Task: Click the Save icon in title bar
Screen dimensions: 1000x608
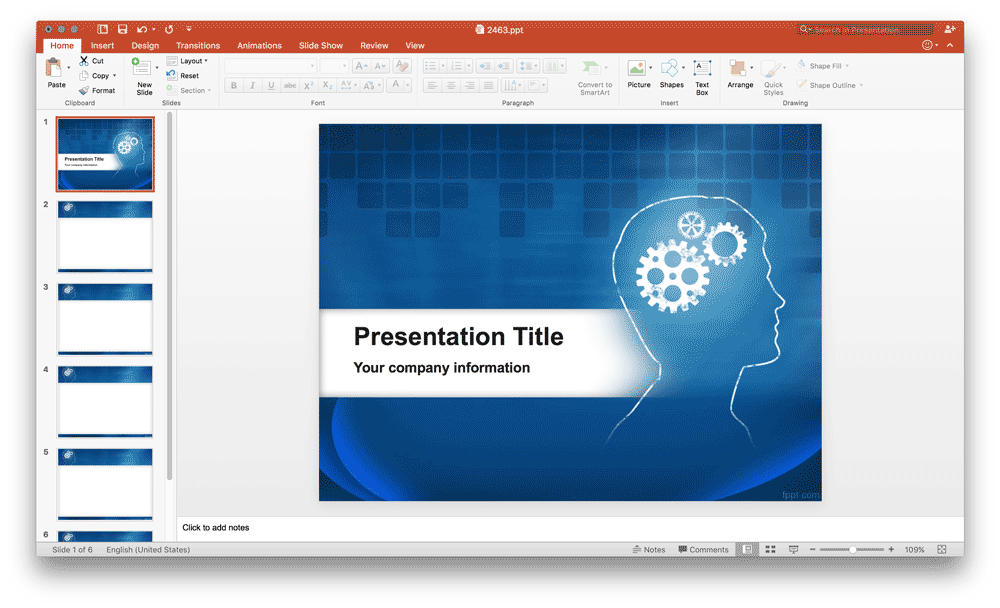Action: tap(122, 30)
